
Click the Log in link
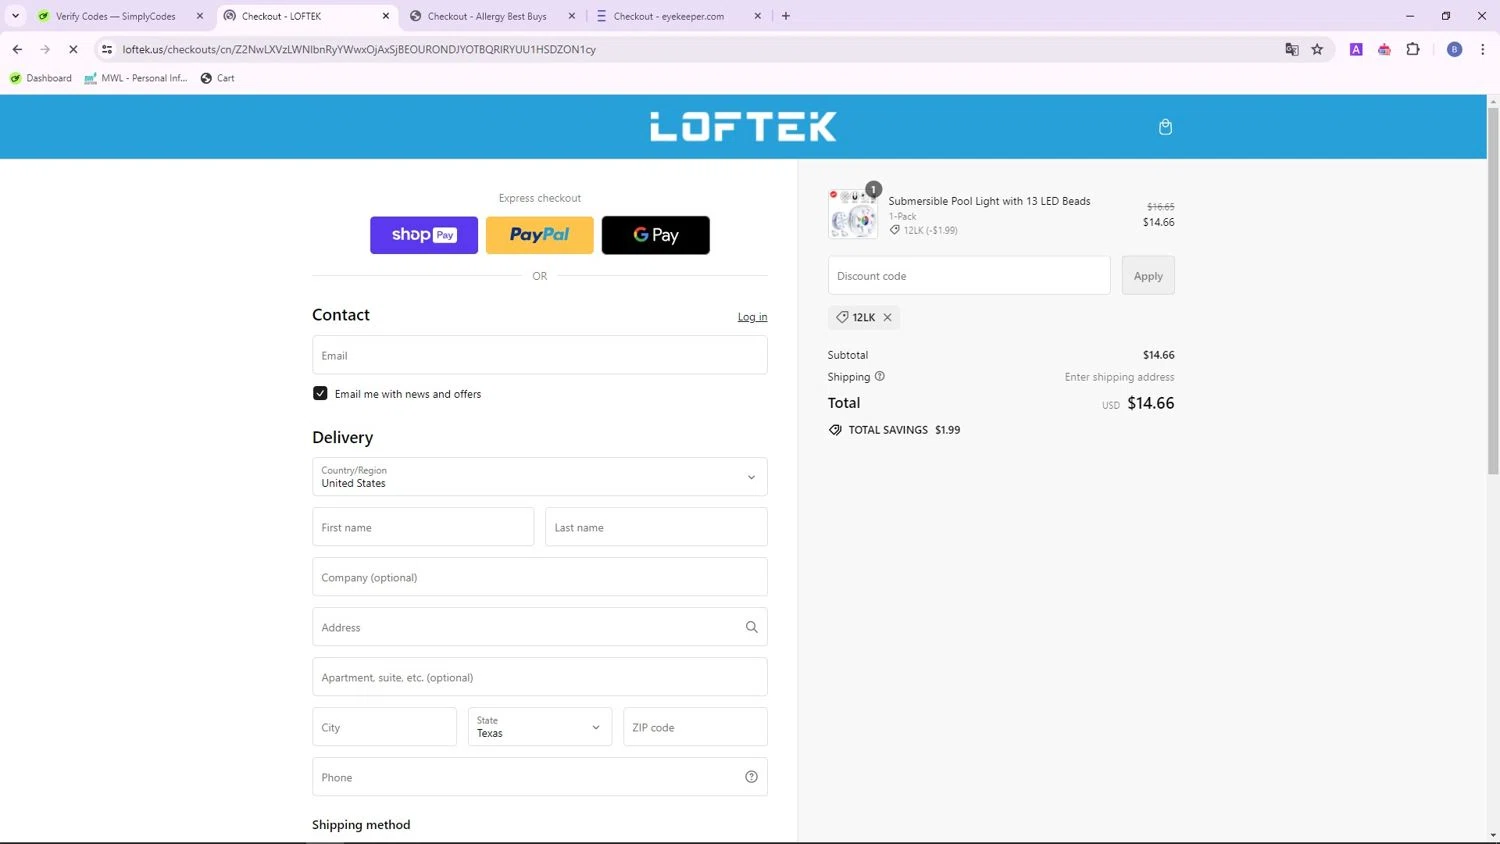(752, 317)
